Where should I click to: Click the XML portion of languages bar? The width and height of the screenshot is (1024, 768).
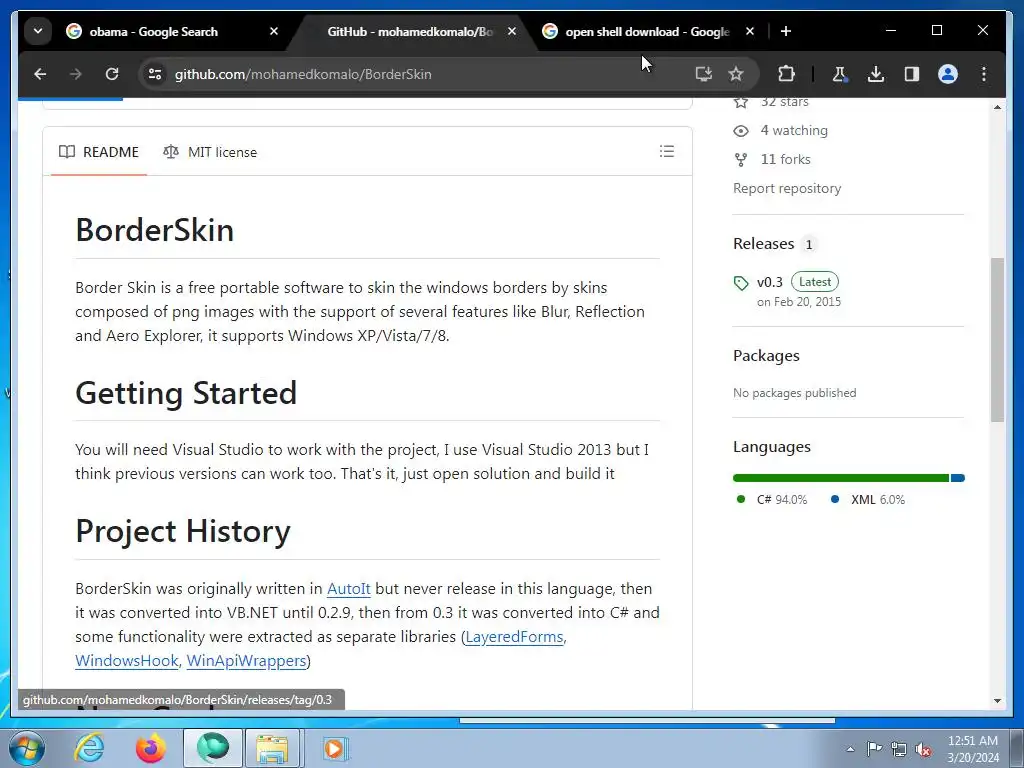tap(957, 478)
